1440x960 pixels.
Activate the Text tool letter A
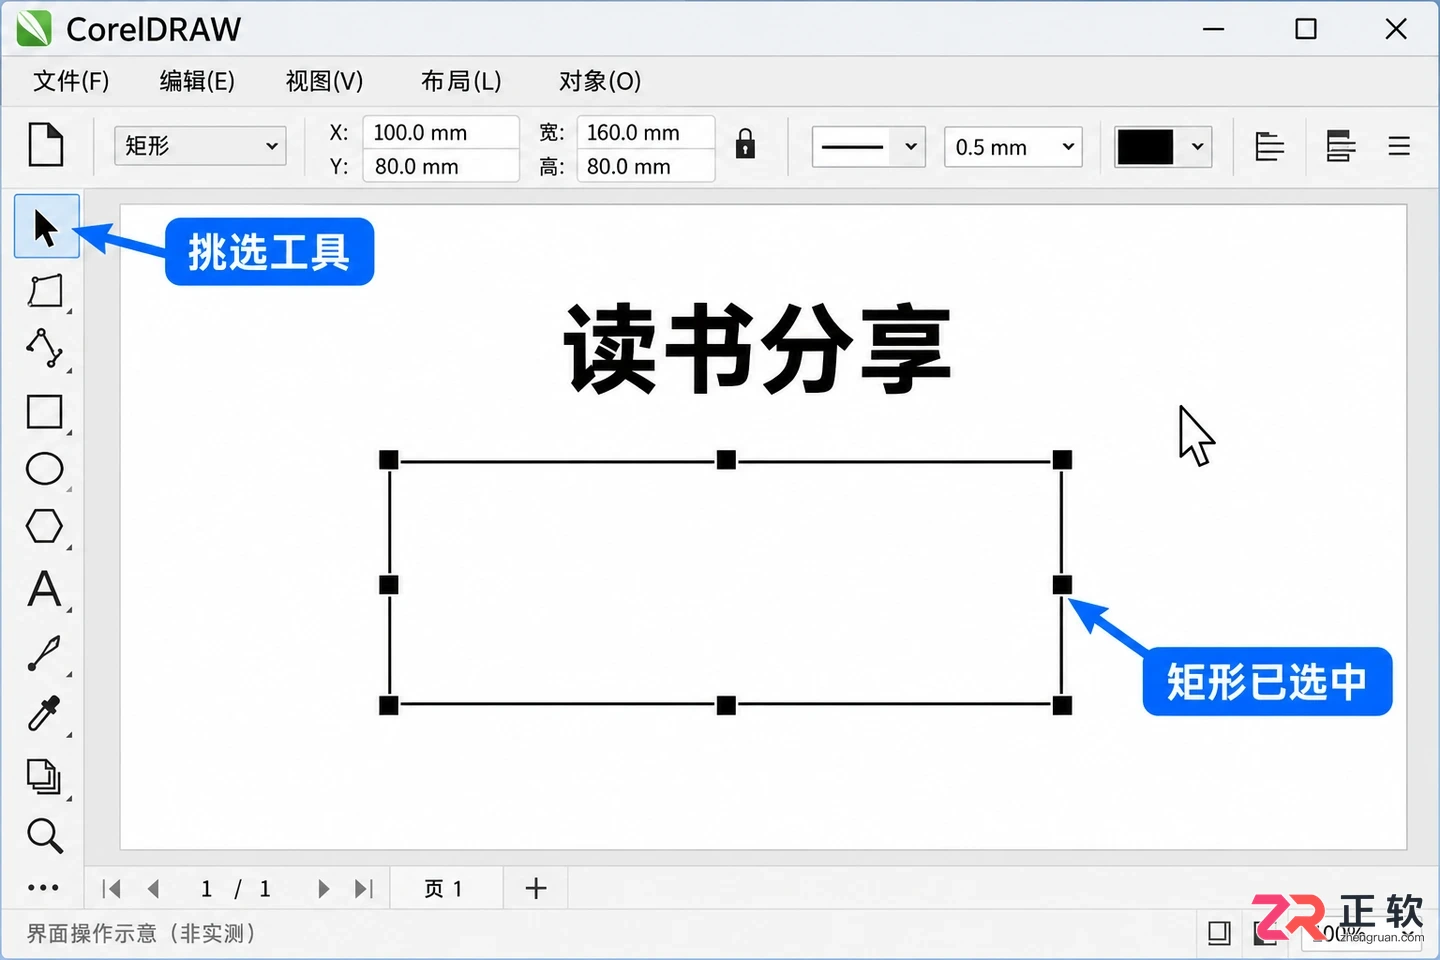(x=45, y=589)
